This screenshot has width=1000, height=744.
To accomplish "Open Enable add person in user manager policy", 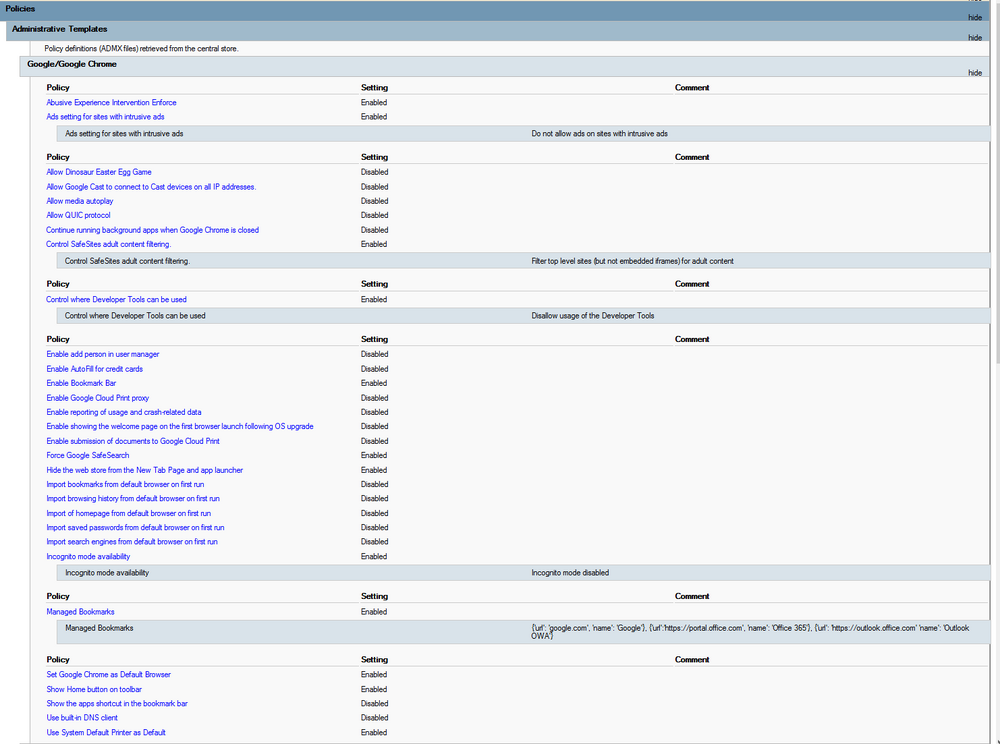I will point(103,354).
